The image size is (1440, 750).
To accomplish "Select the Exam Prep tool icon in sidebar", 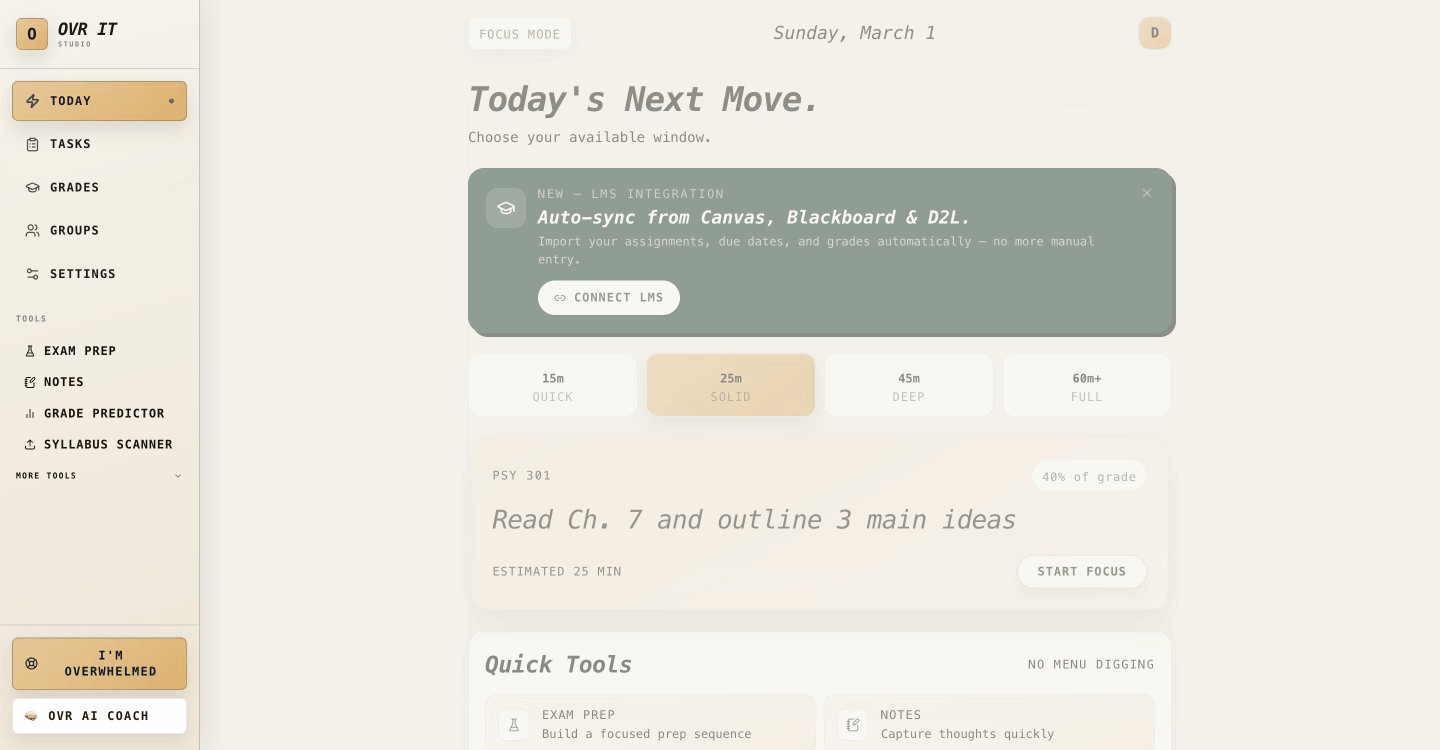I will point(30,350).
